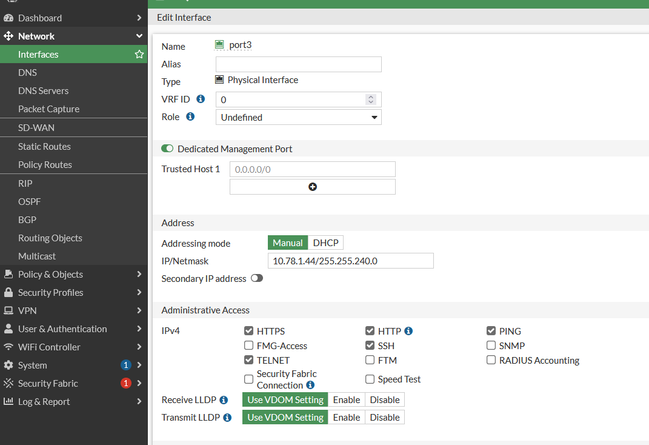Open Static Routes in sidebar

coord(44,146)
